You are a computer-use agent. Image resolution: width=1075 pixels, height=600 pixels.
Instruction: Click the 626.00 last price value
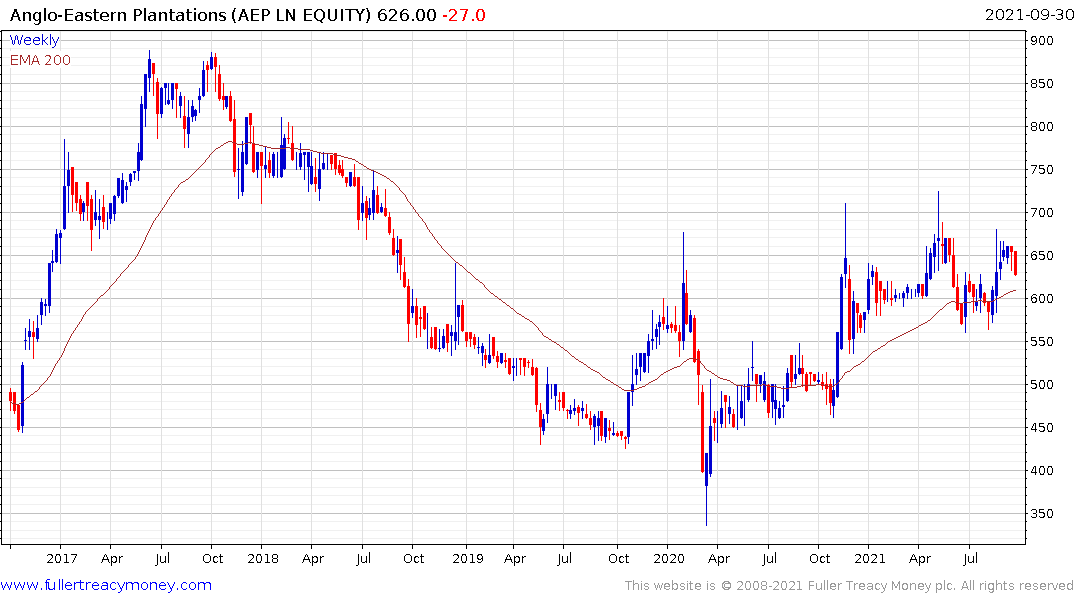coord(407,15)
